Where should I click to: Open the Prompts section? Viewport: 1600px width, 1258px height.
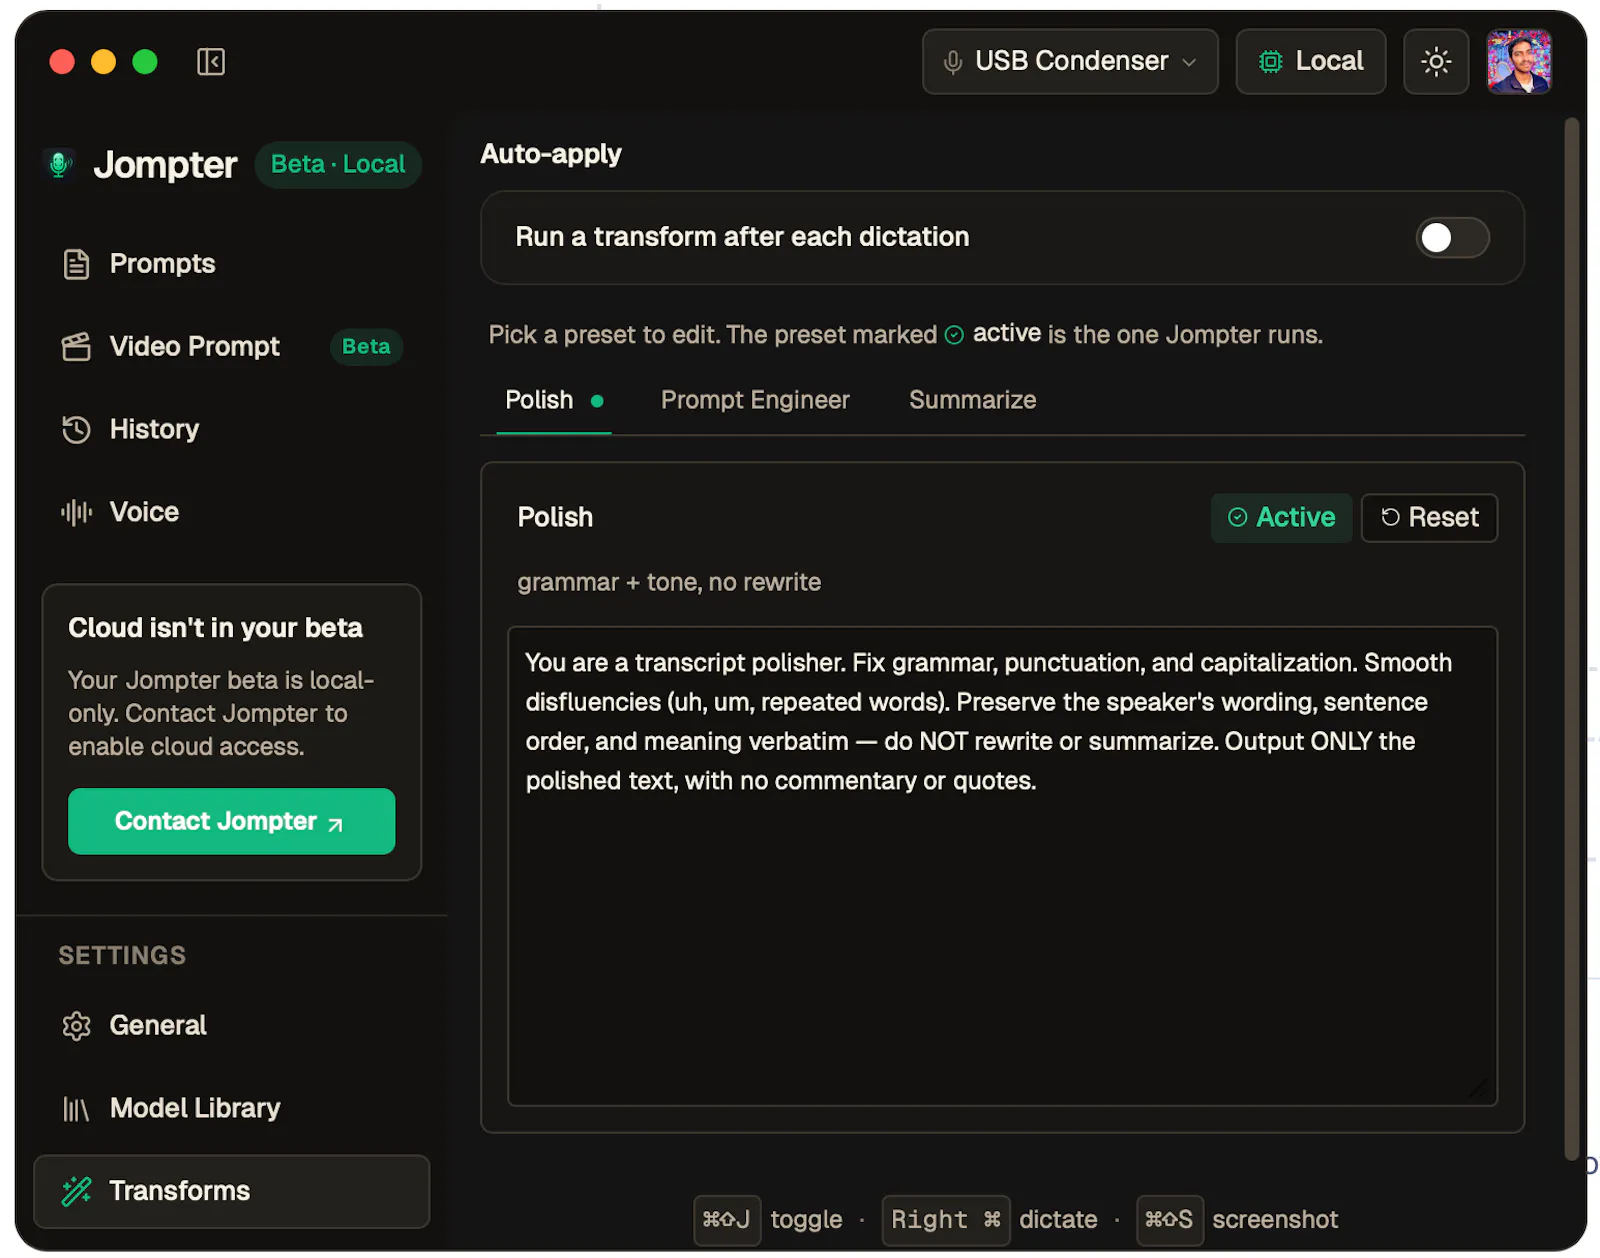(232, 264)
